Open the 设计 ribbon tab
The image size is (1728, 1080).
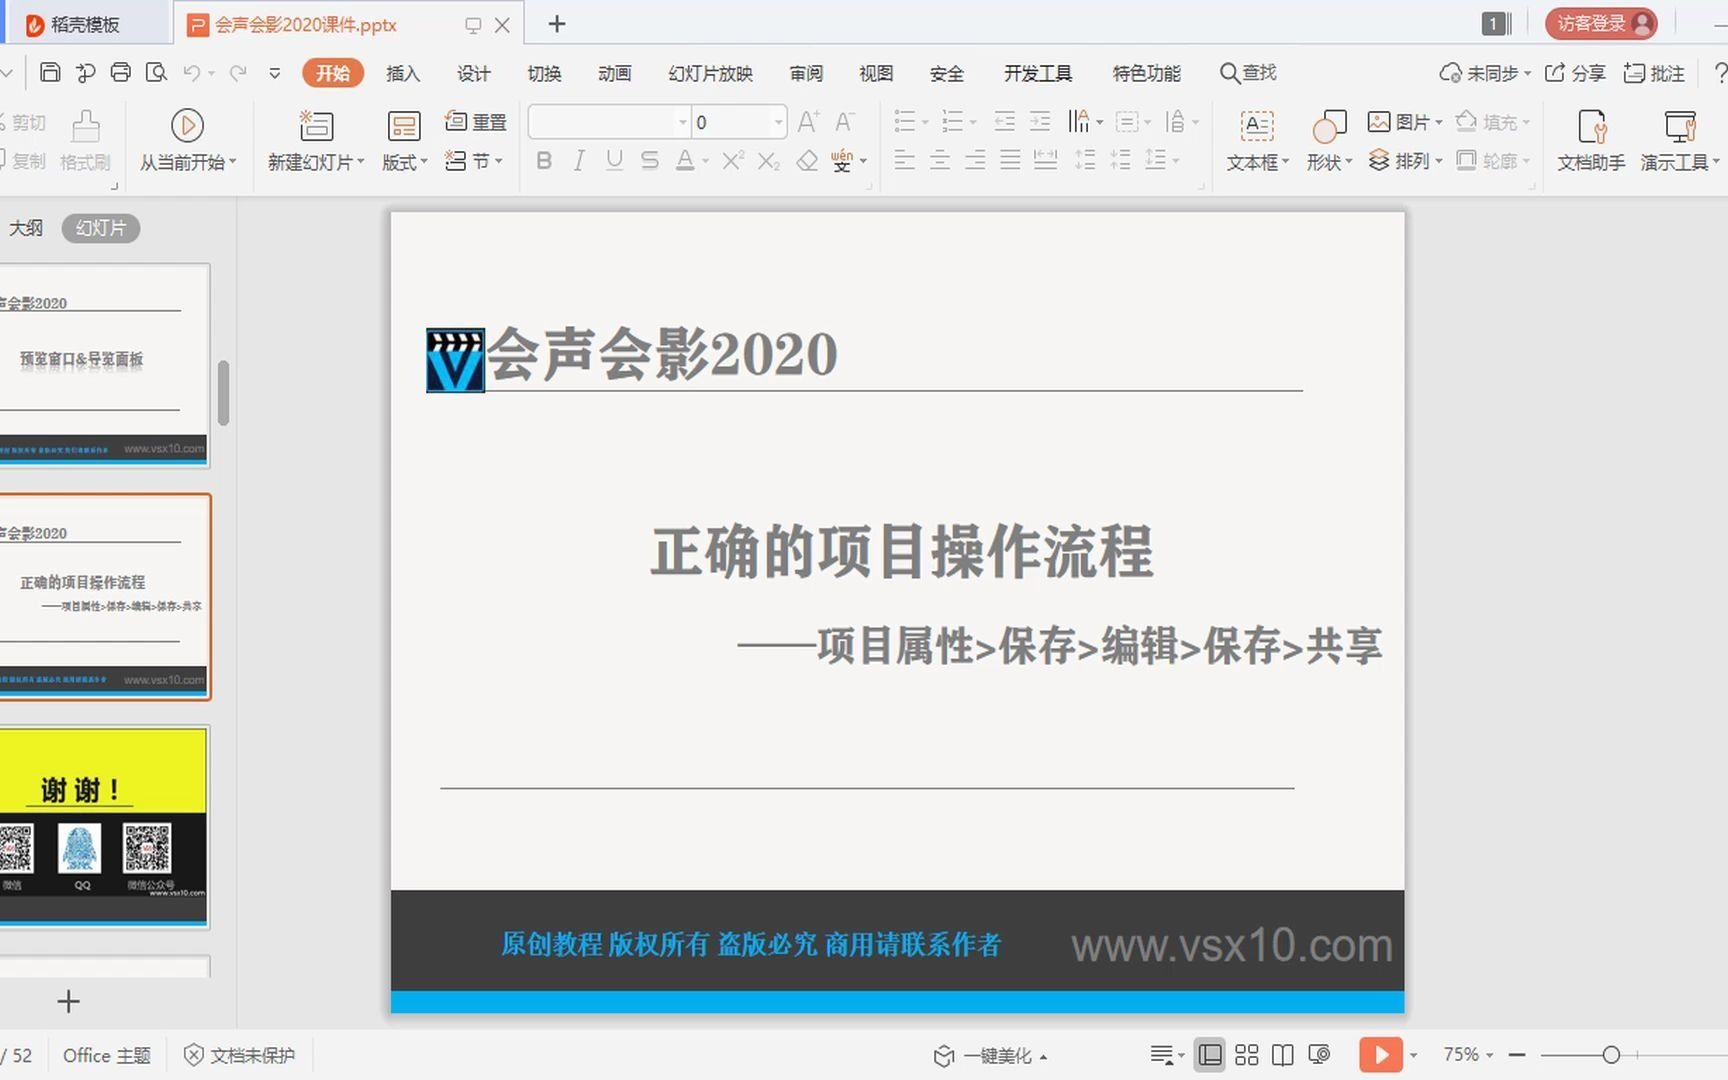click(x=474, y=73)
